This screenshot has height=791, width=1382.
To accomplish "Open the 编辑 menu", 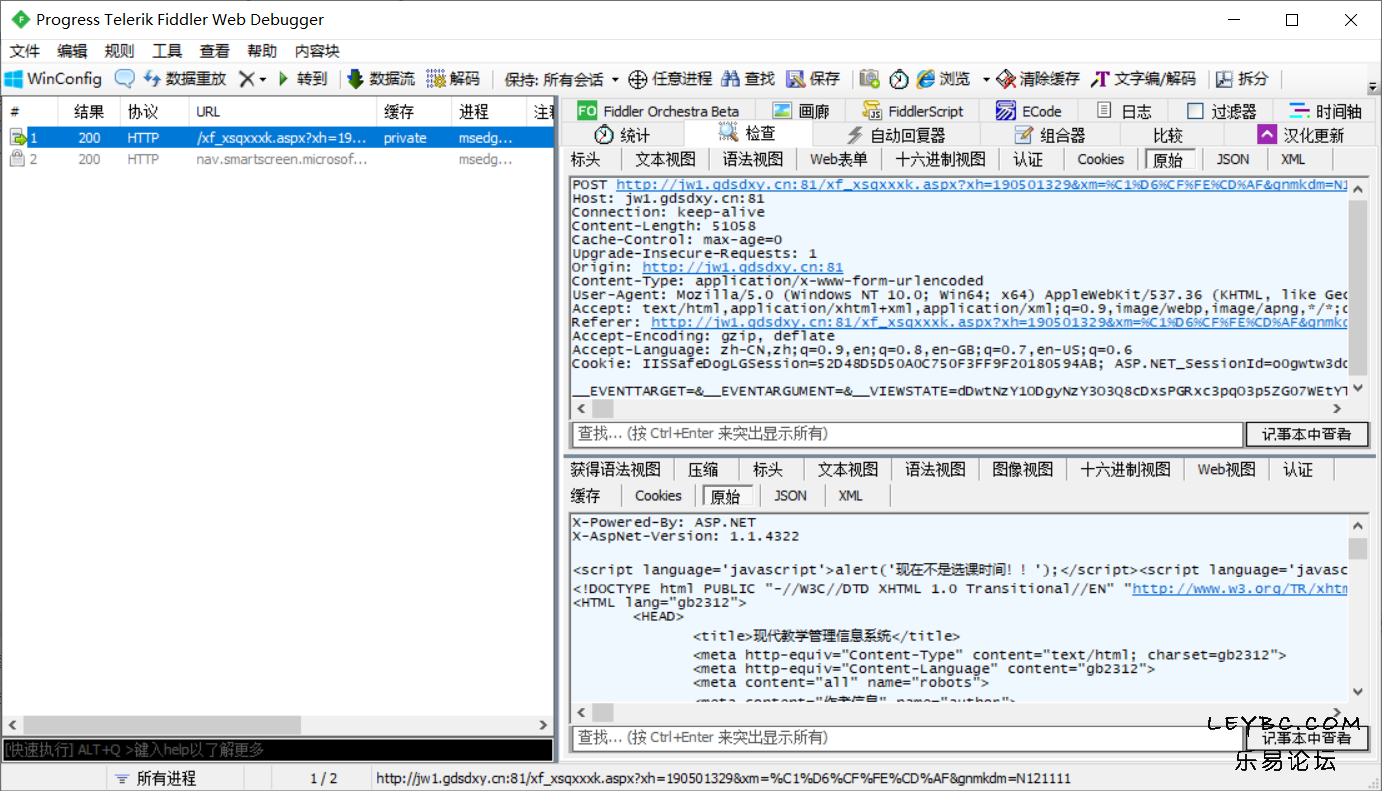I will point(72,51).
